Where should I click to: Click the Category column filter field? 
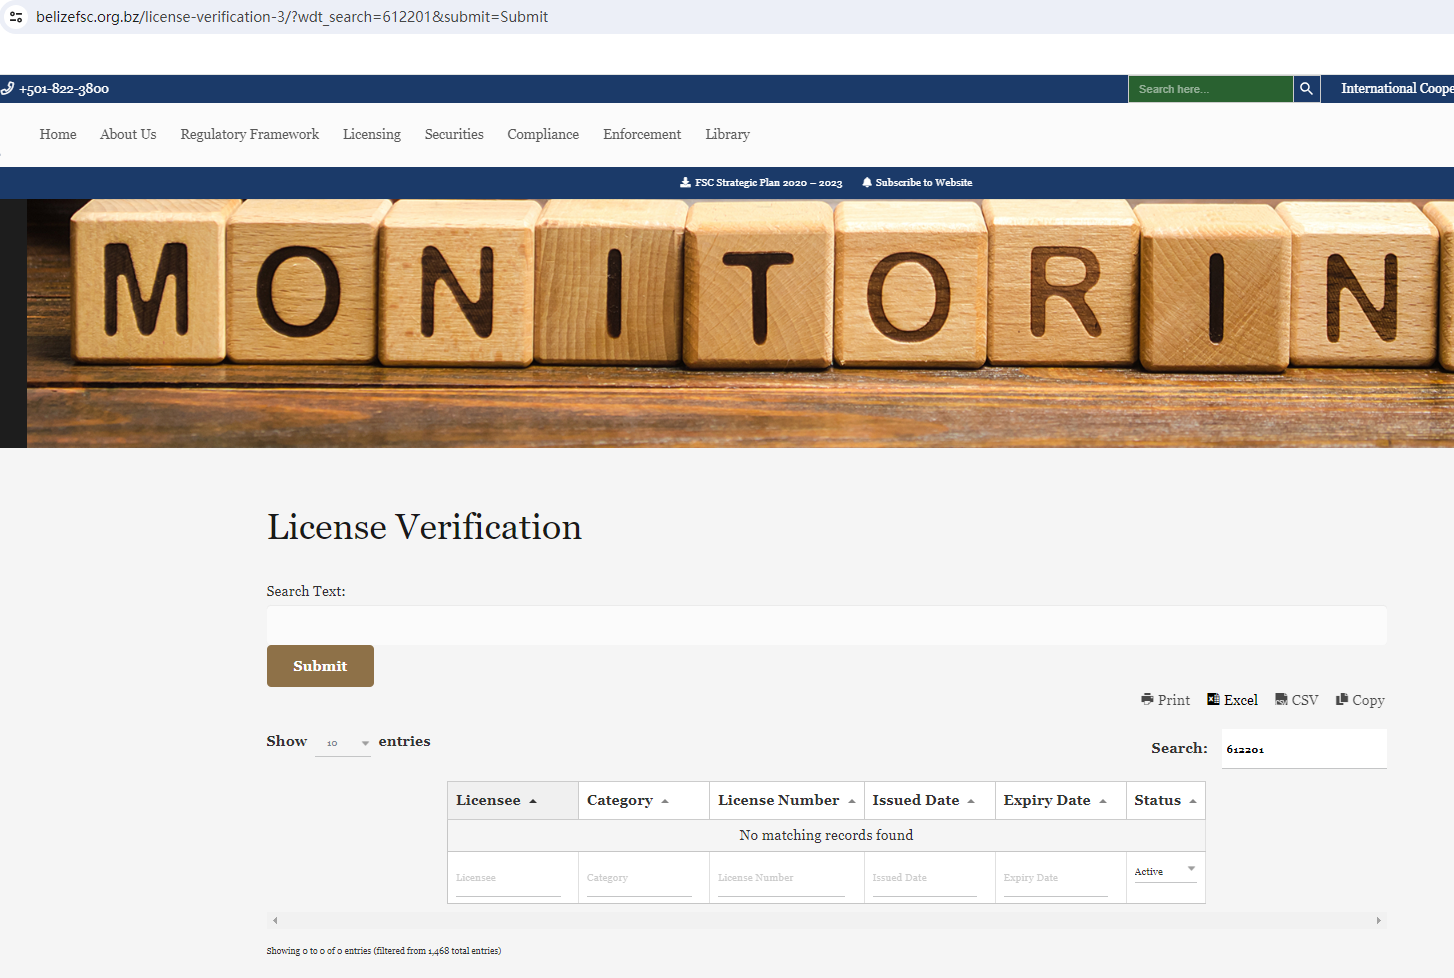coord(639,878)
